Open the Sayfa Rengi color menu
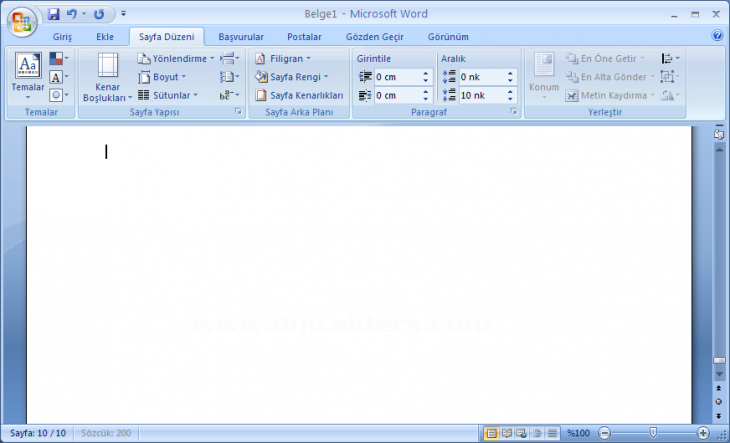This screenshot has height=443, width=730. 291,77
